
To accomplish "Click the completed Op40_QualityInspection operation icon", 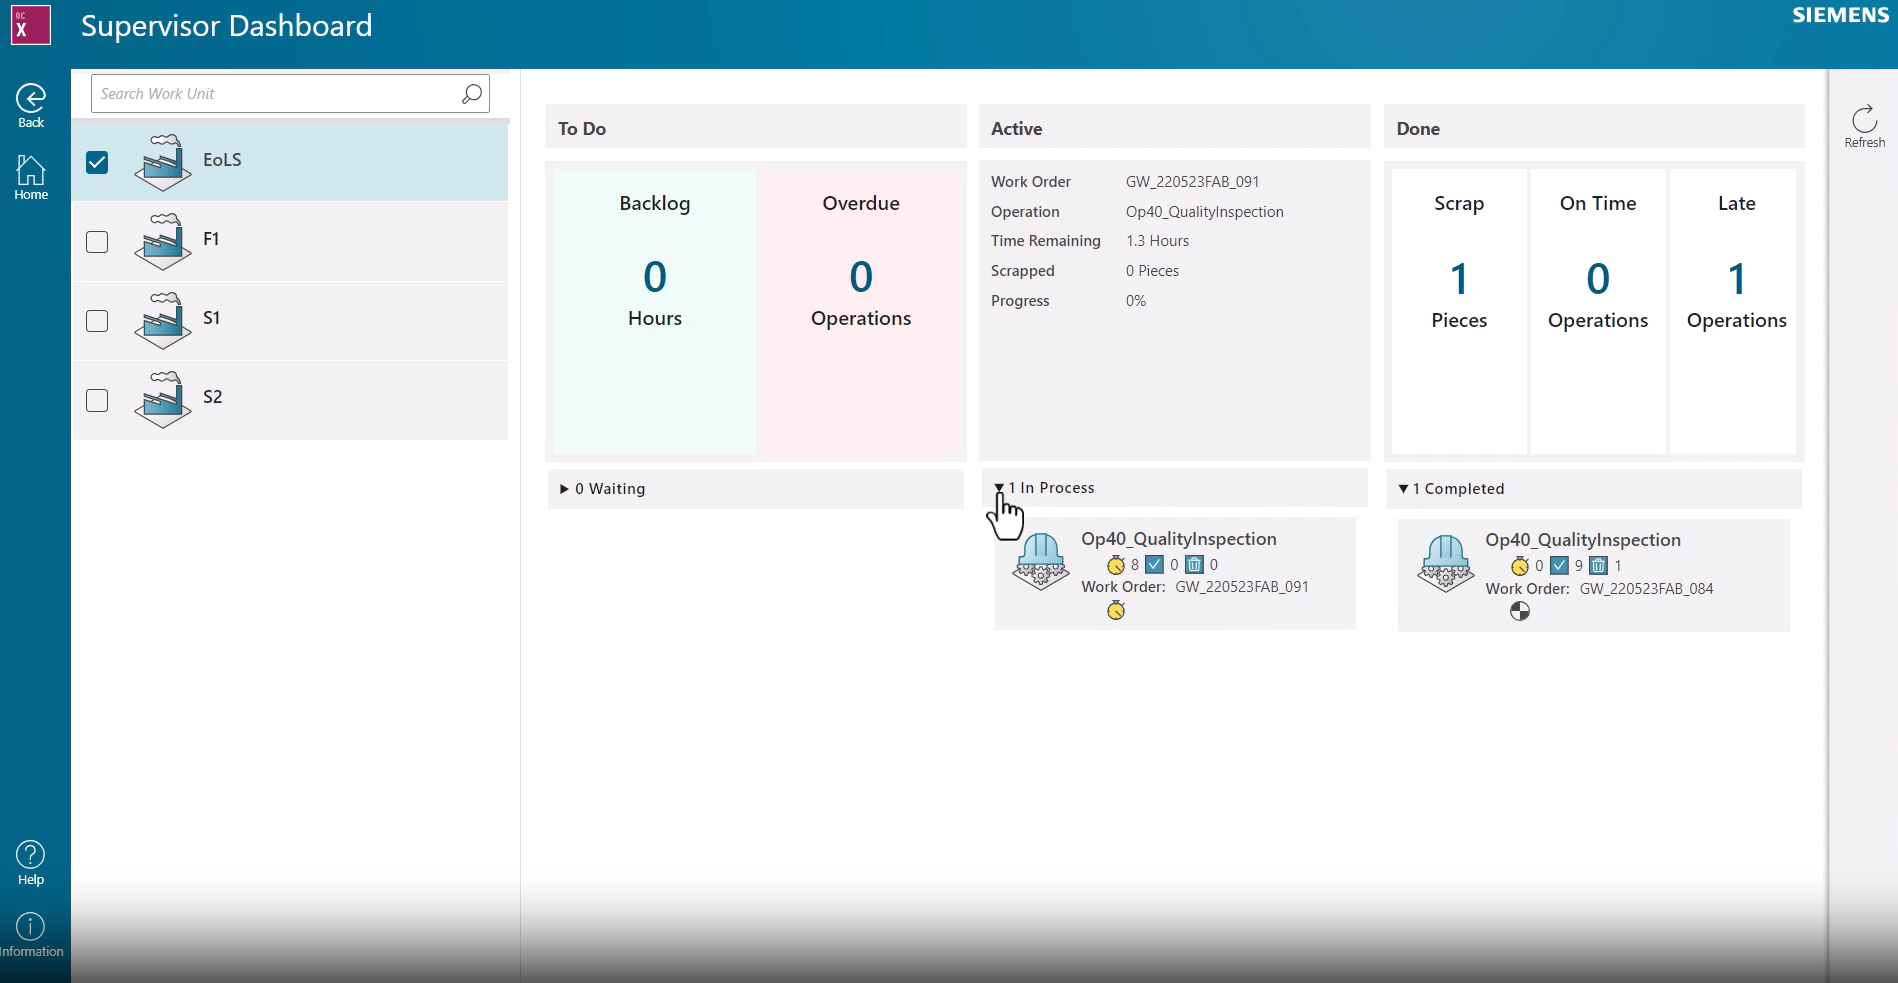I will coord(1445,564).
